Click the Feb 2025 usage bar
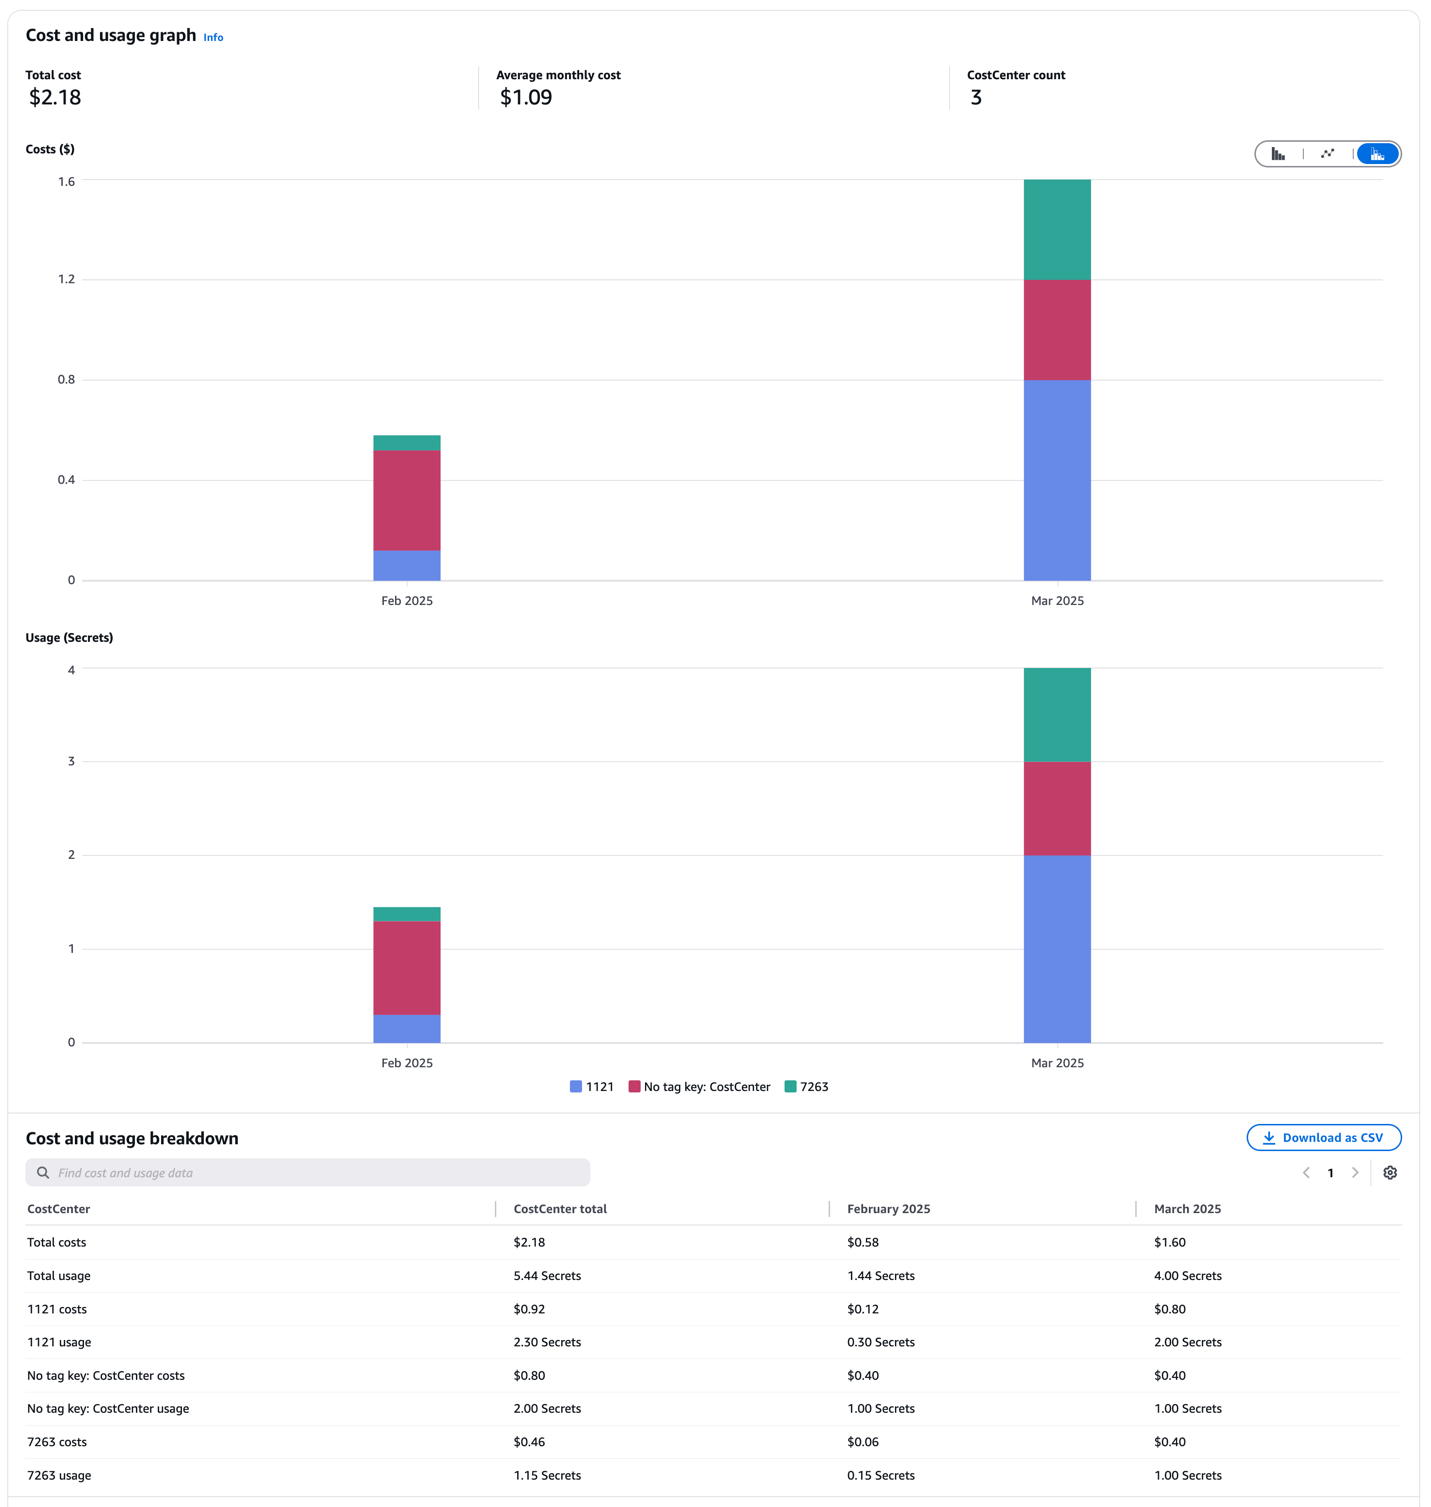 pos(406,975)
